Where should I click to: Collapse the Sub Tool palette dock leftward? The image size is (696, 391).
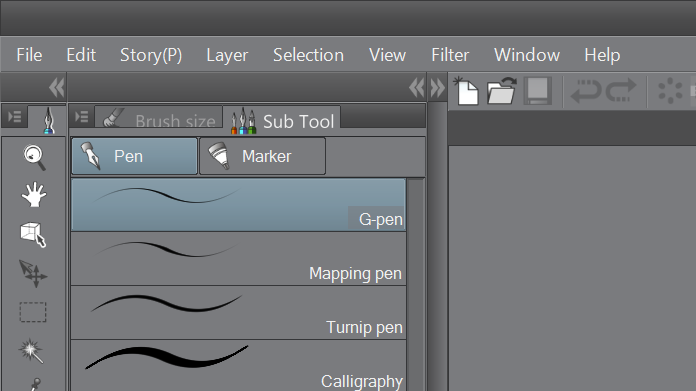pyautogui.click(x=417, y=87)
